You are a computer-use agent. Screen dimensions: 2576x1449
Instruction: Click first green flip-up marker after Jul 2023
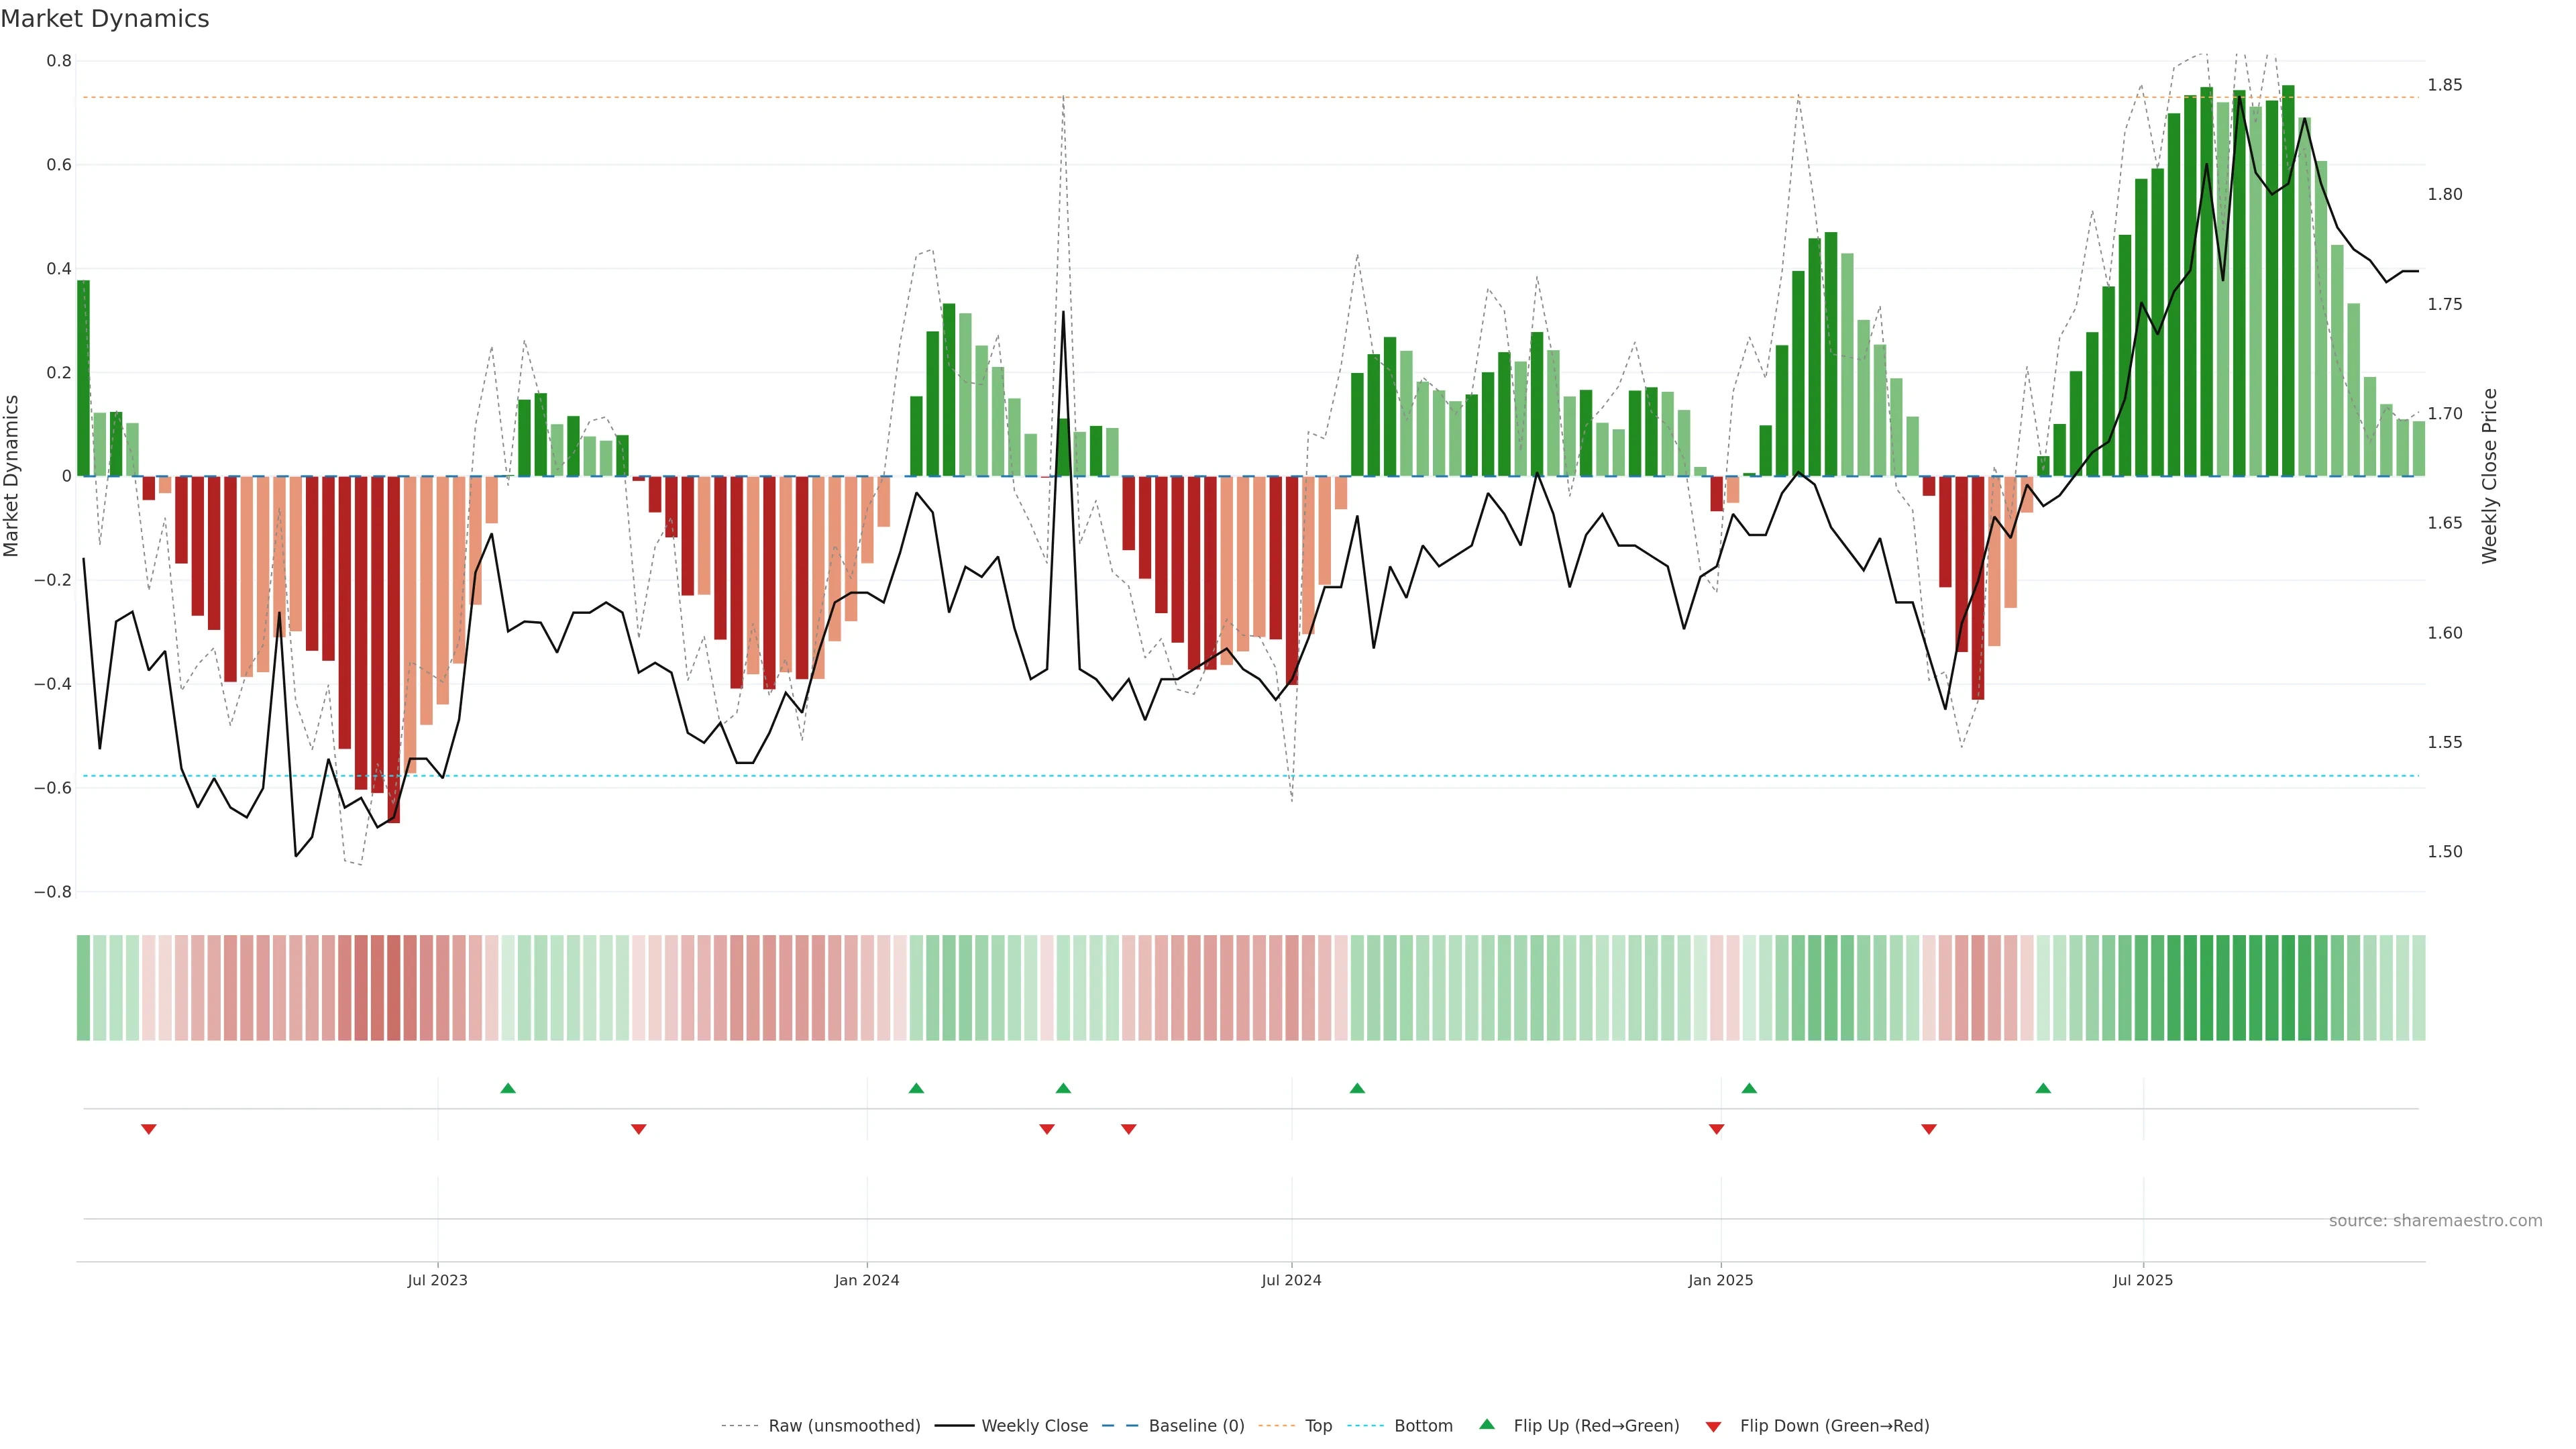pos(508,1088)
